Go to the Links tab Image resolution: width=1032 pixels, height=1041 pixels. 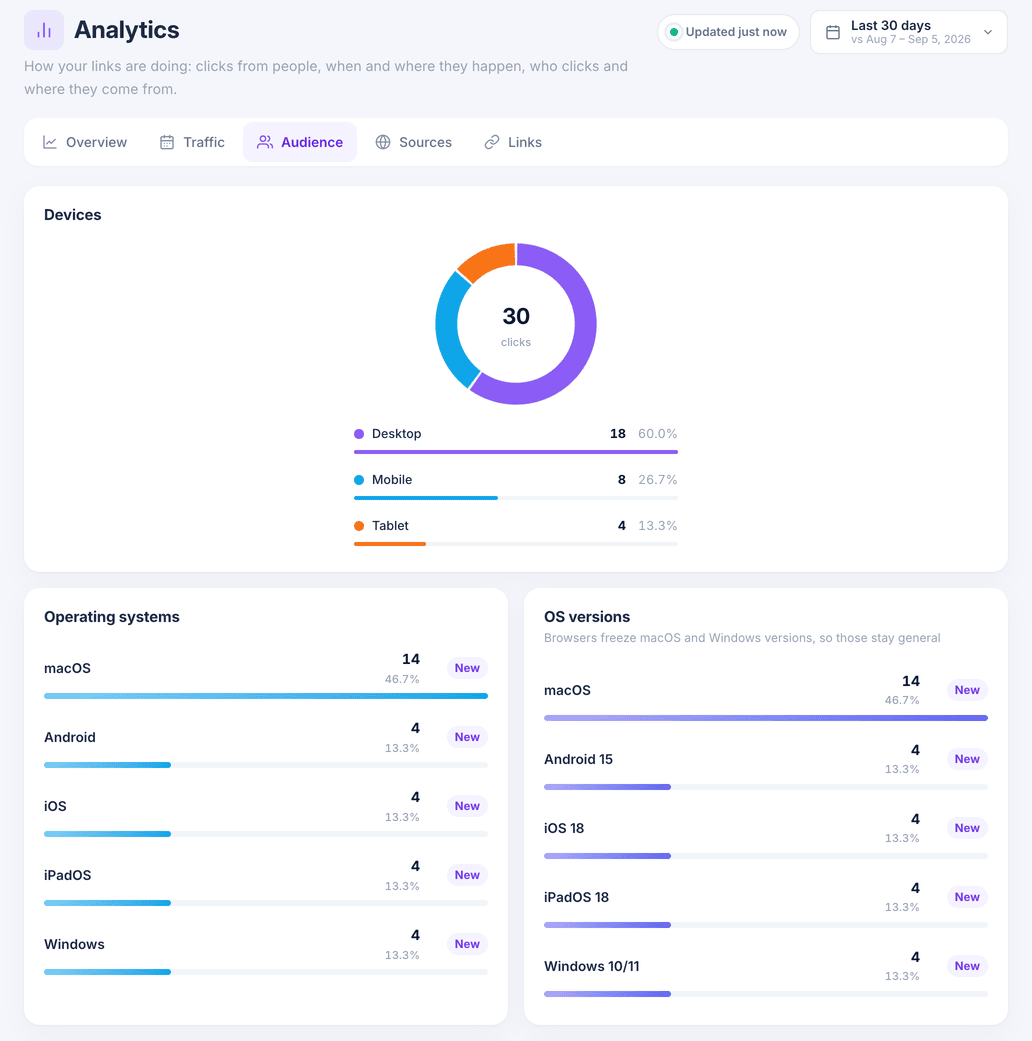(513, 142)
